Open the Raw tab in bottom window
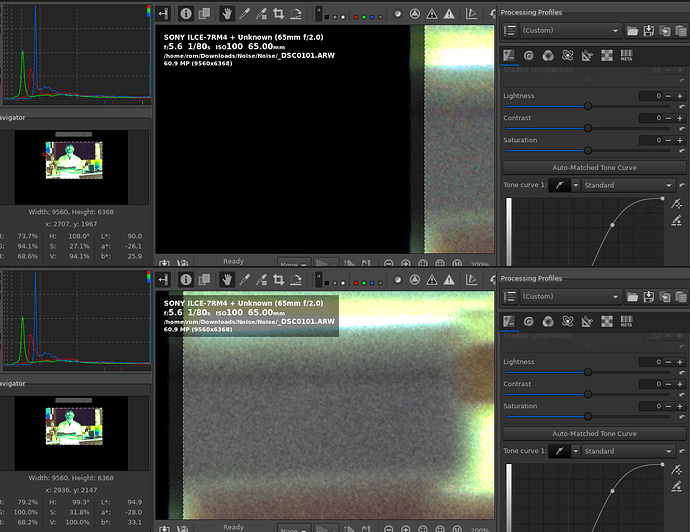Image resolution: width=690 pixels, height=532 pixels. tap(607, 321)
